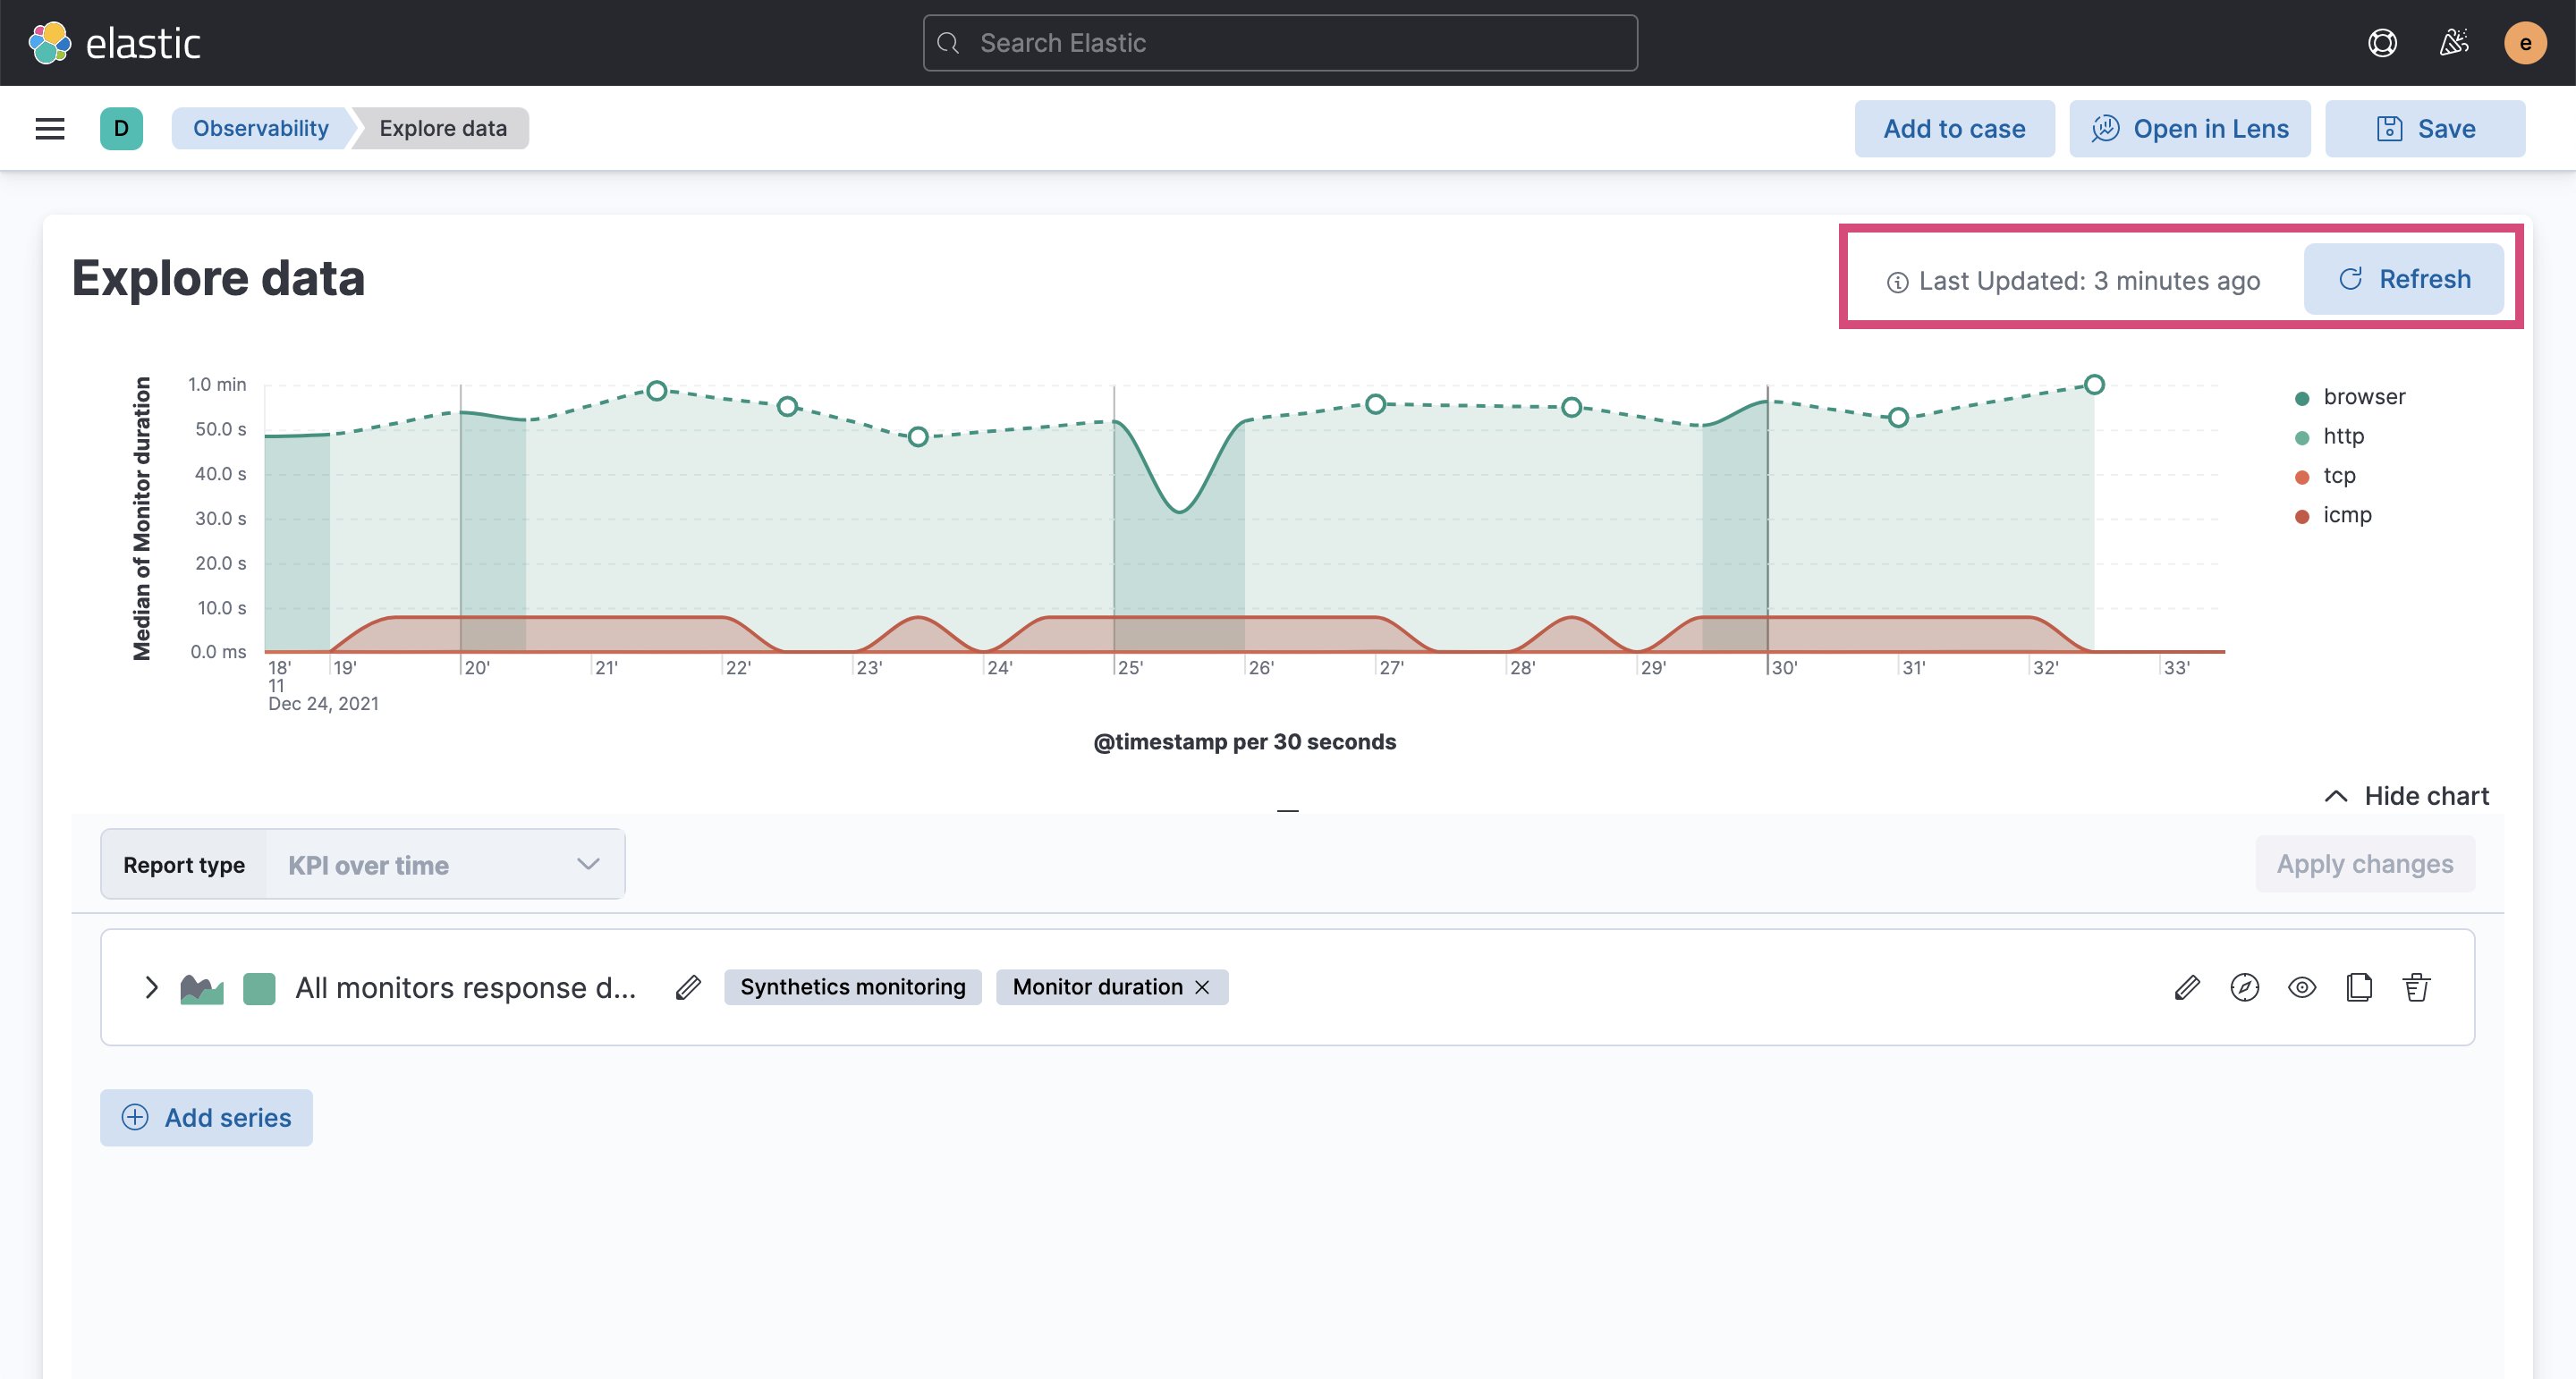Click the area chart series type icon
This screenshot has height=1379, width=2576.
(x=202, y=989)
